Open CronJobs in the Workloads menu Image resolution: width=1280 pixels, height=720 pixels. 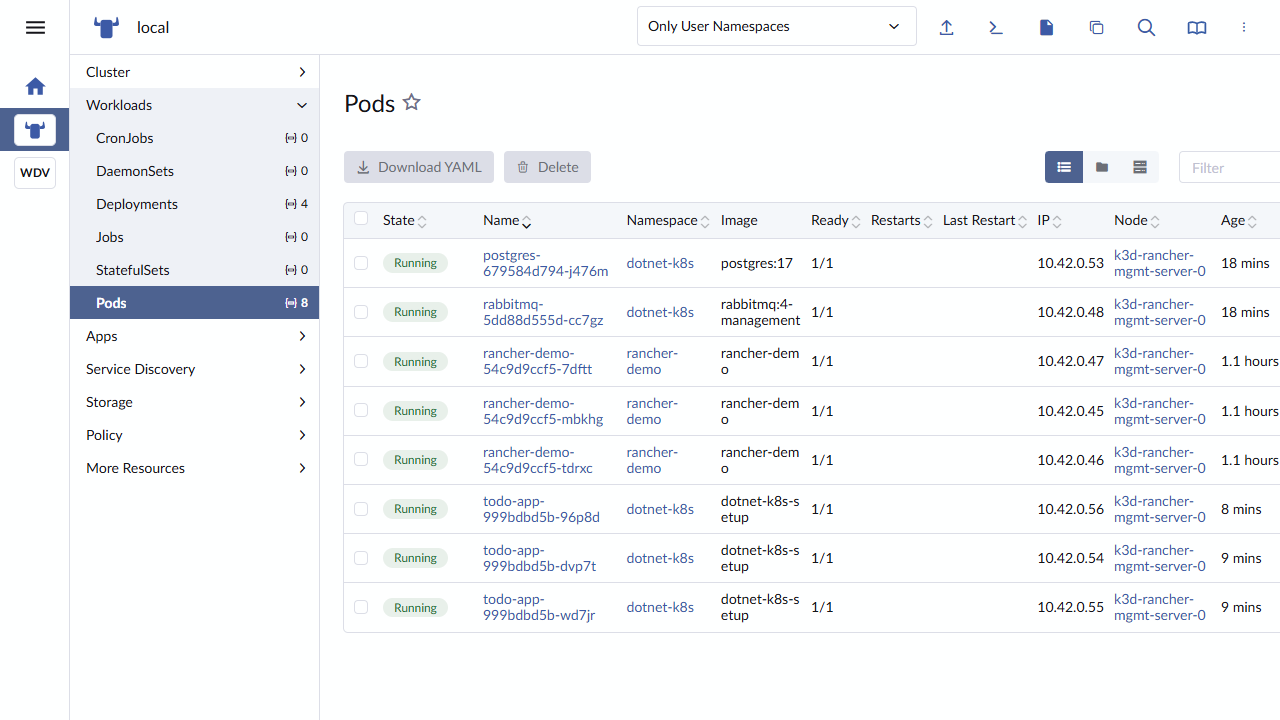pos(194,138)
